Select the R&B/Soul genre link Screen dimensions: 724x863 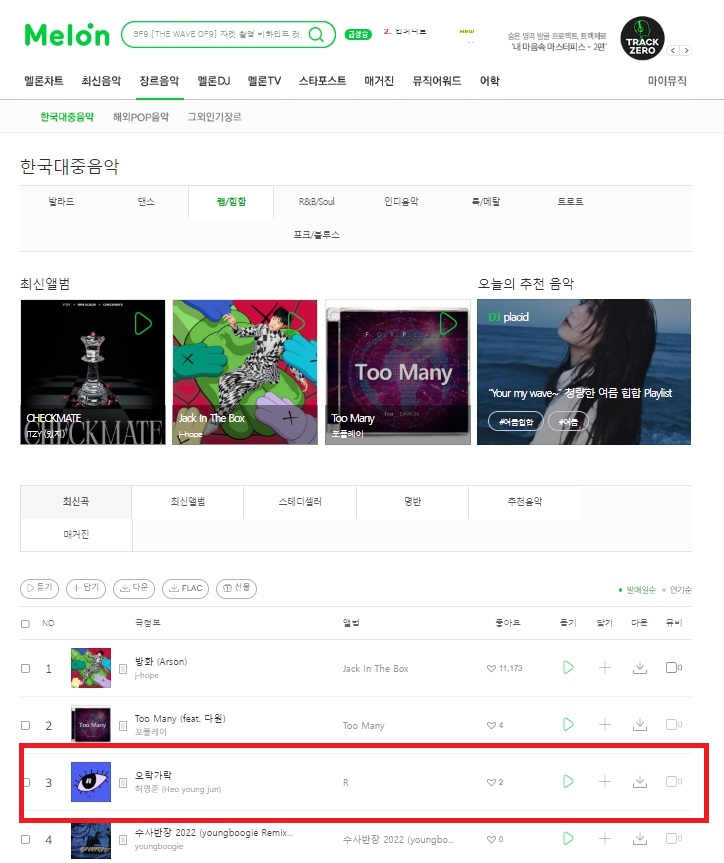(317, 201)
